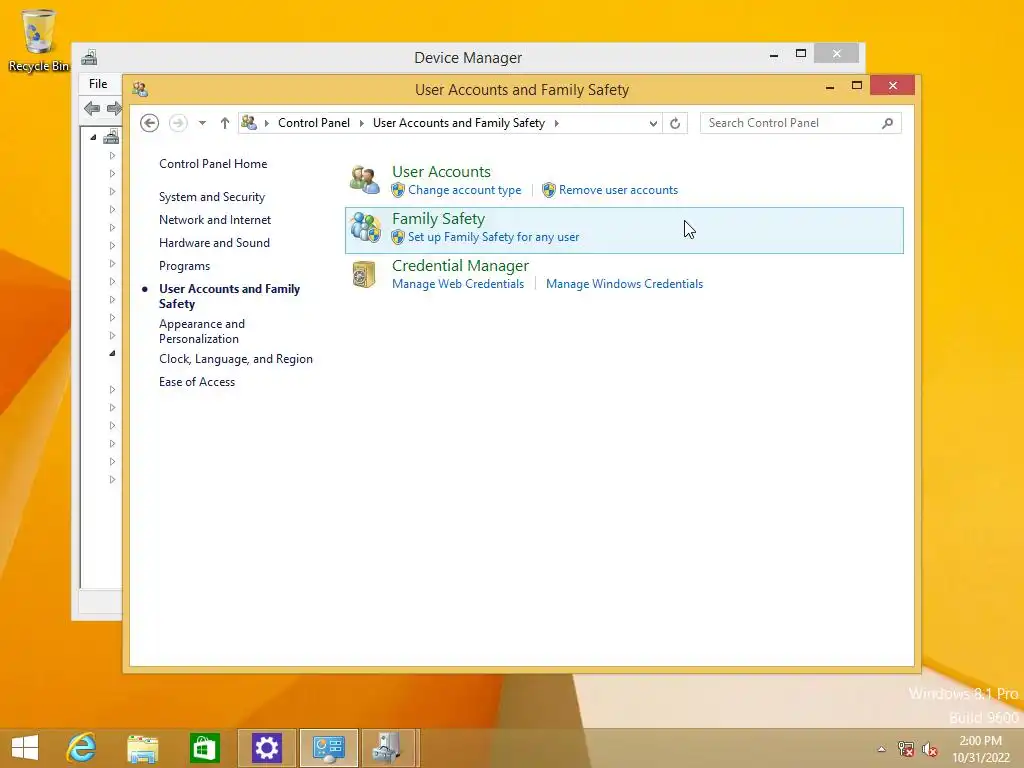Open PC Settings gear on the taskbar
Screen dimensions: 1024x768
[x=266, y=748]
